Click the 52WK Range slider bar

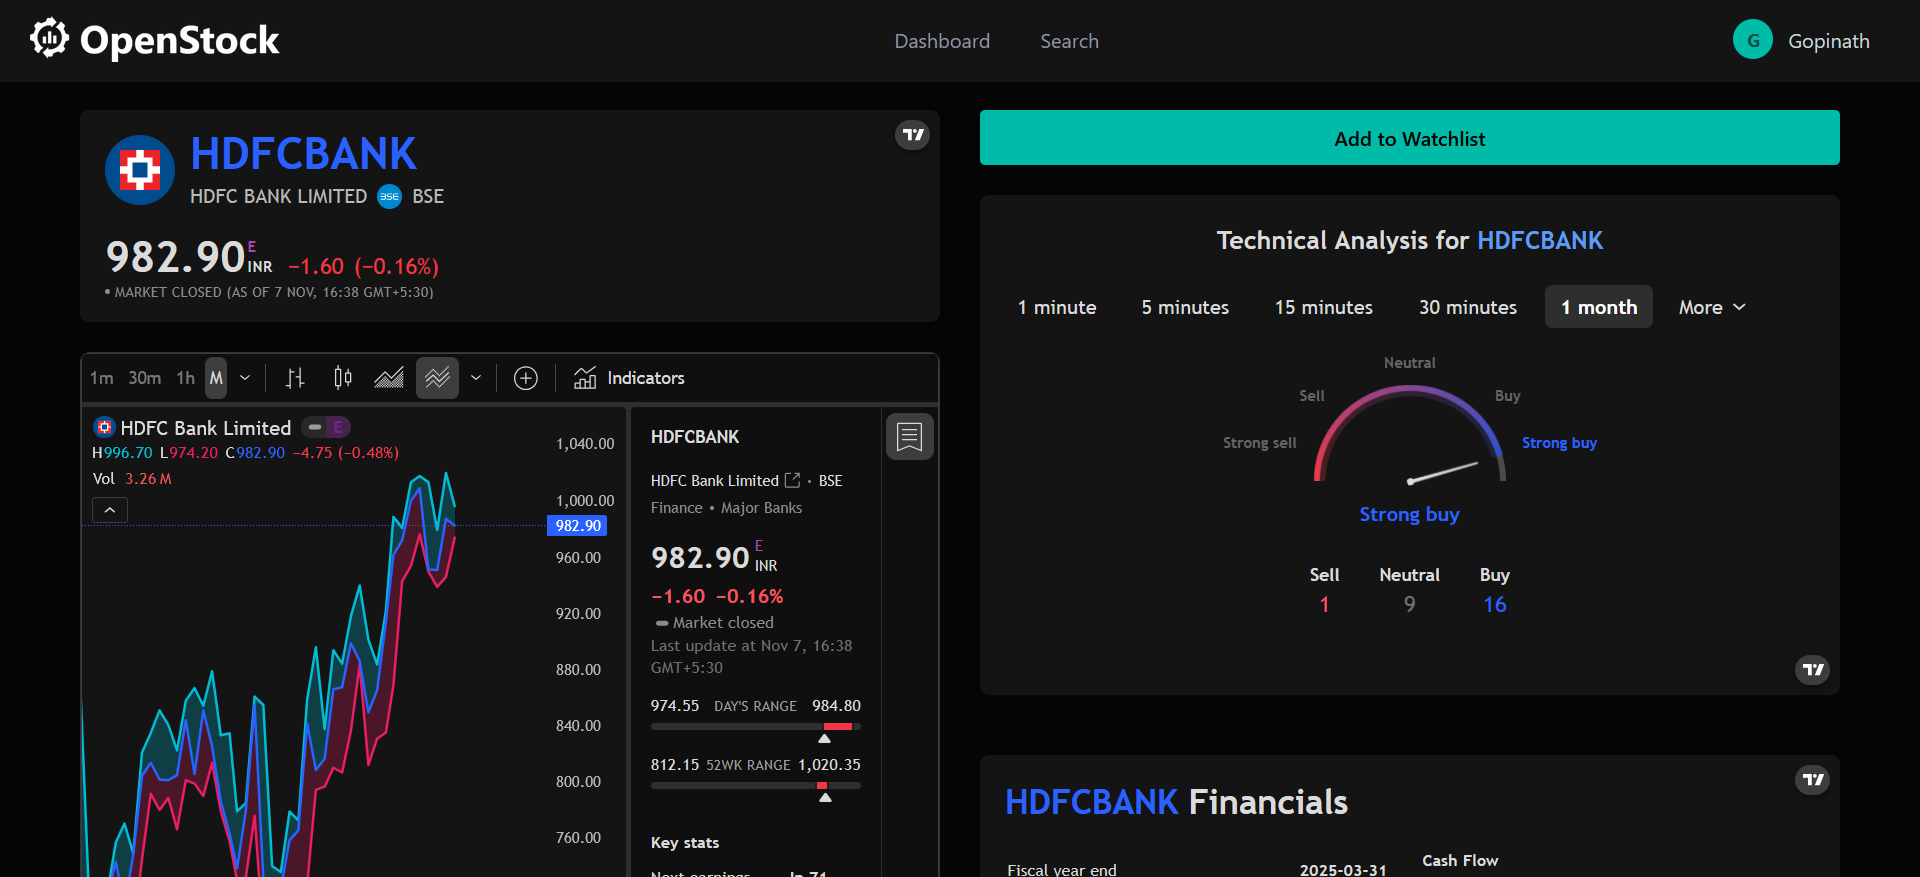(x=755, y=786)
